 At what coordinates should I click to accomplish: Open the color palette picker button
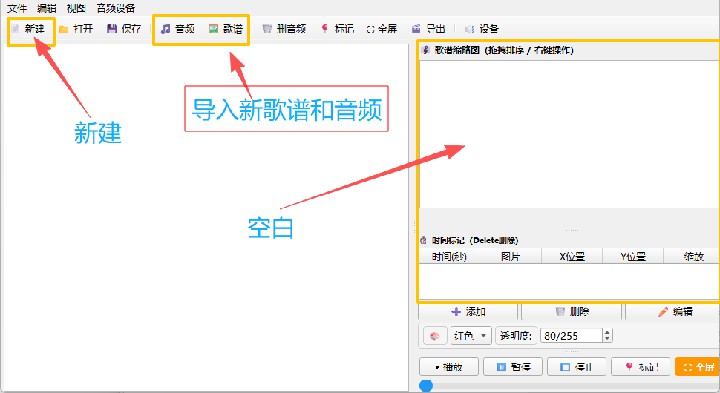(x=434, y=336)
